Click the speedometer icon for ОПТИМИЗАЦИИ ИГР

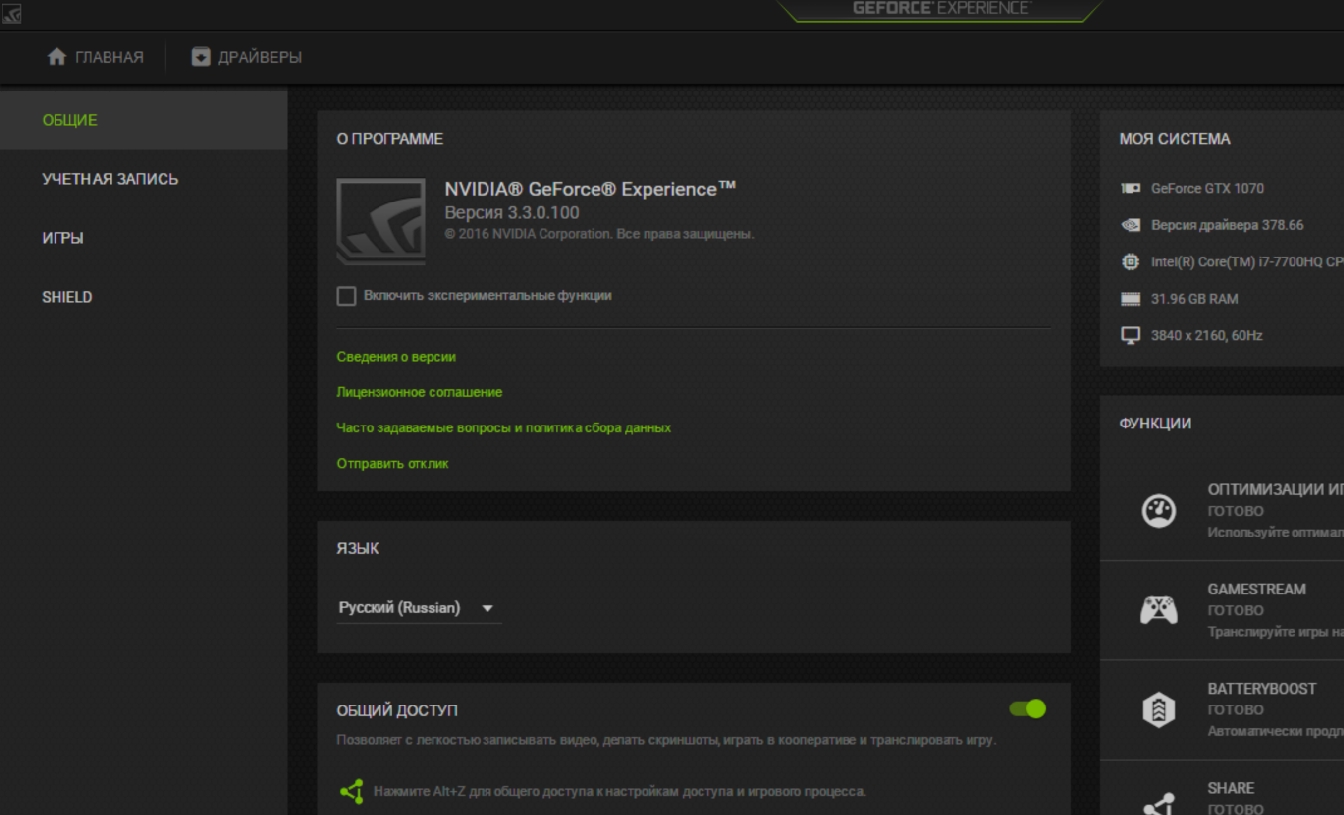1159,511
